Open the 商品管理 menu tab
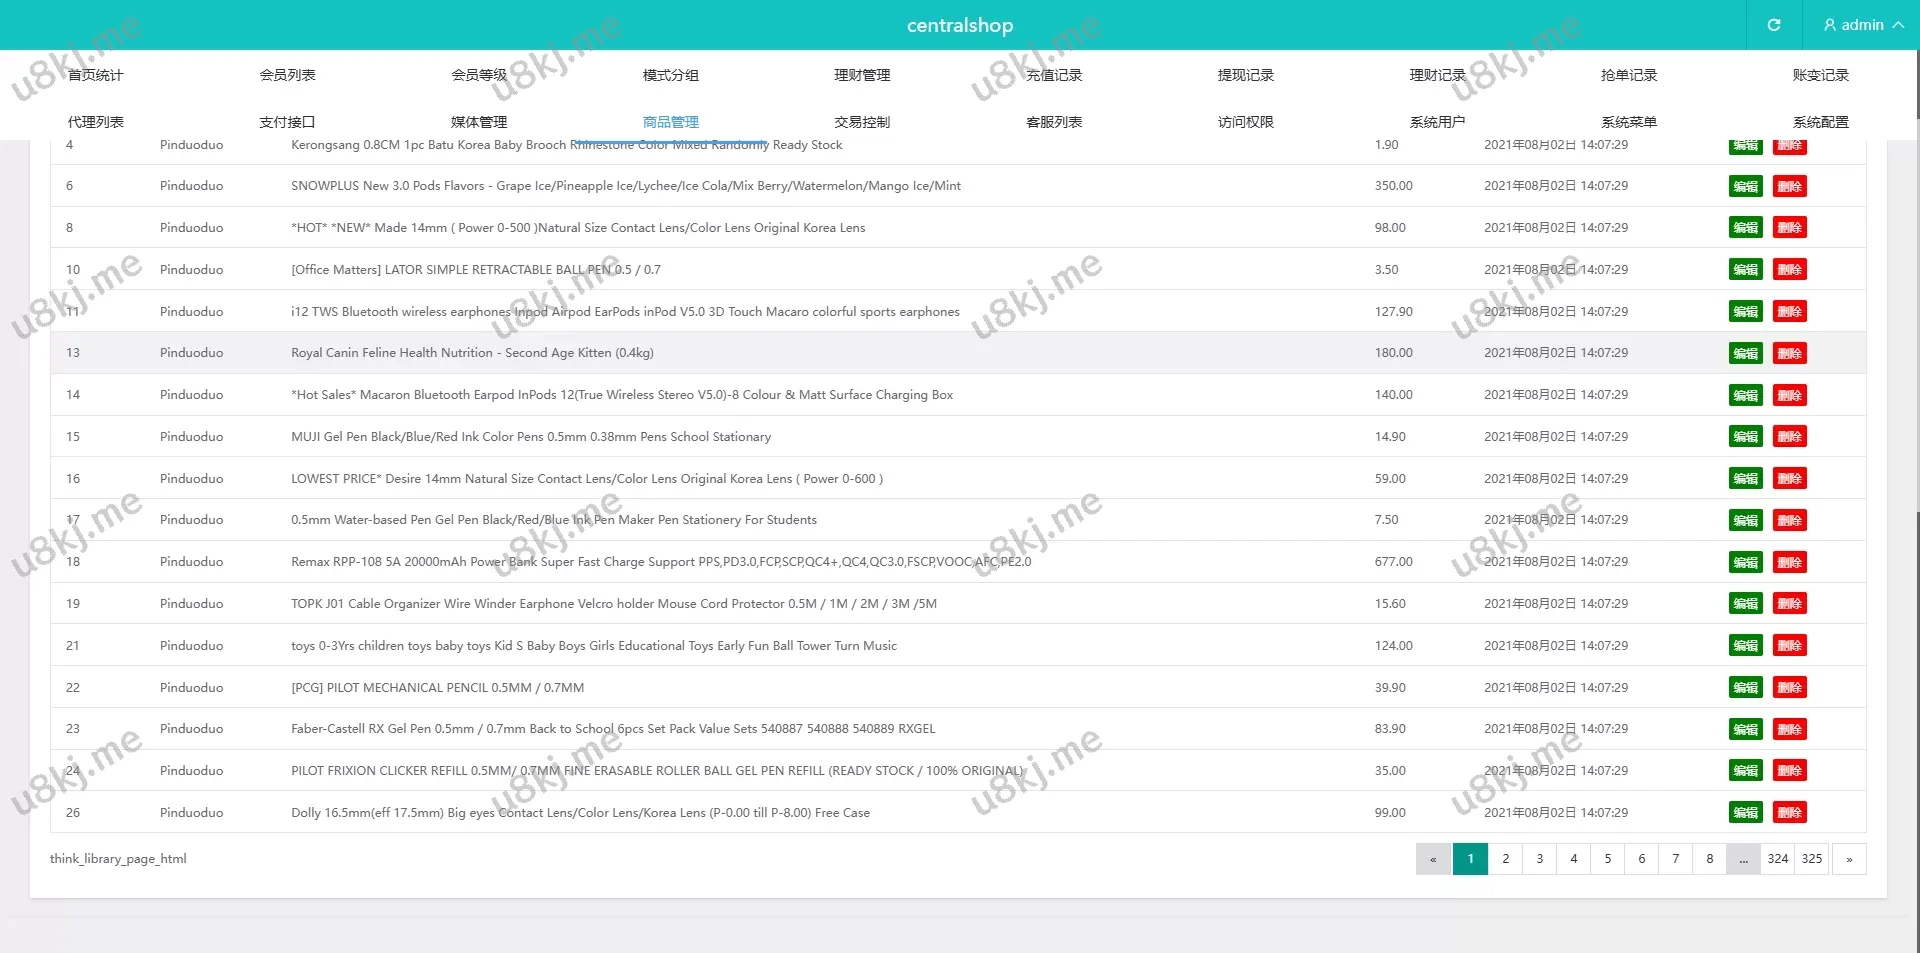 coord(670,122)
